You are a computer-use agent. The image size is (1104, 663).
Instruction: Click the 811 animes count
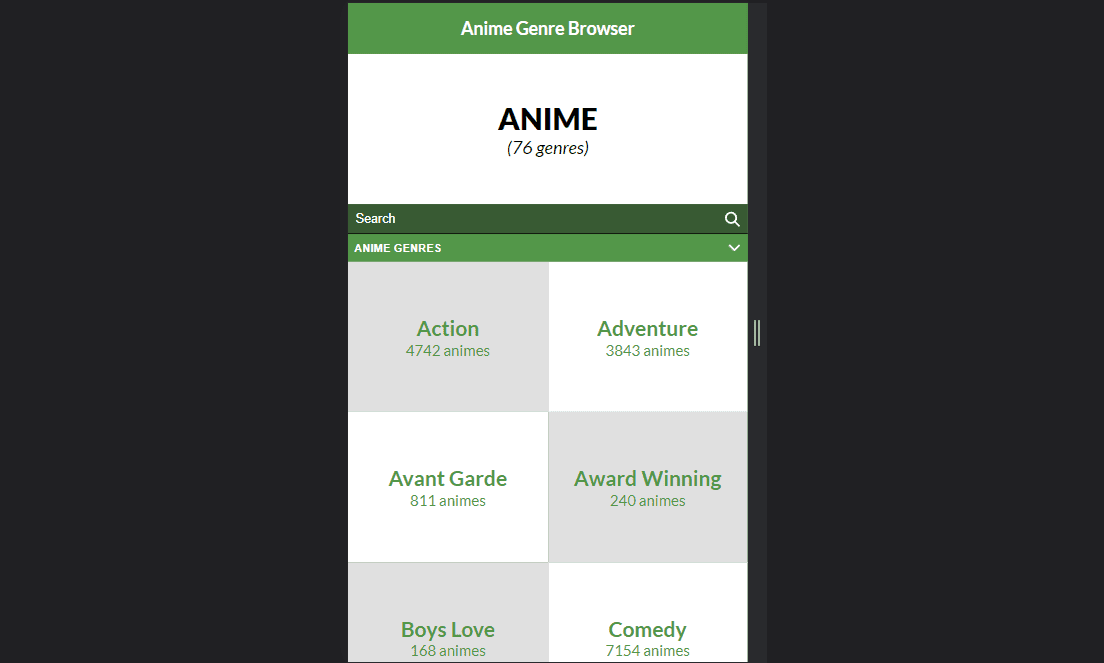[448, 501]
